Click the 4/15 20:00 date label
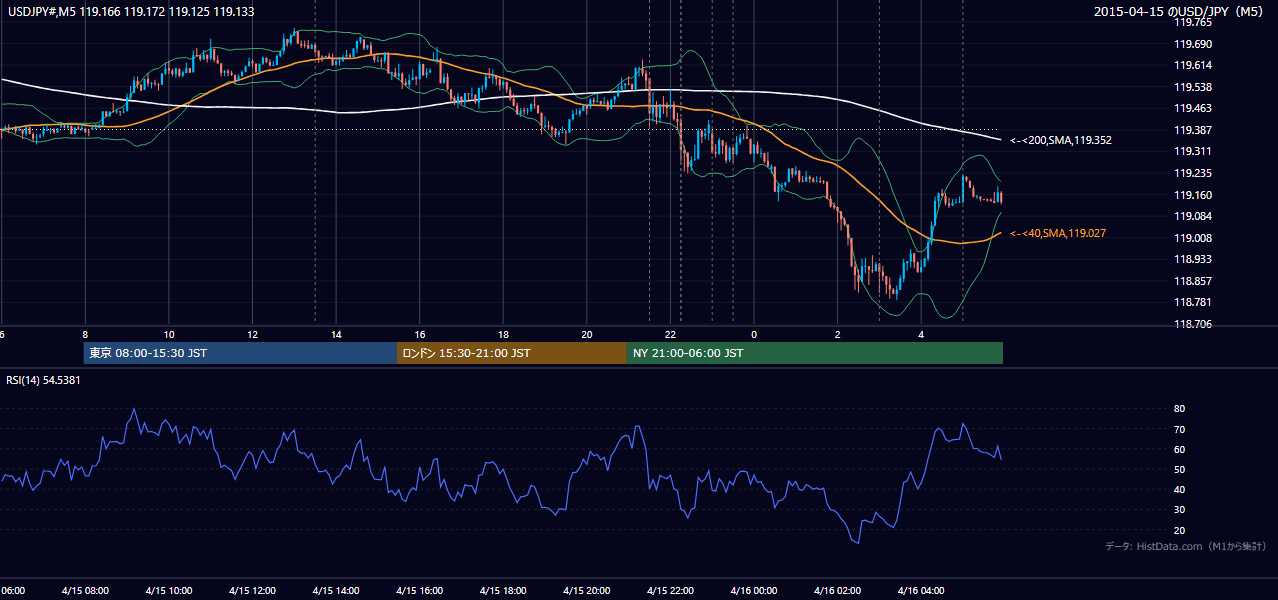This screenshot has height=600, width=1278. [x=587, y=591]
